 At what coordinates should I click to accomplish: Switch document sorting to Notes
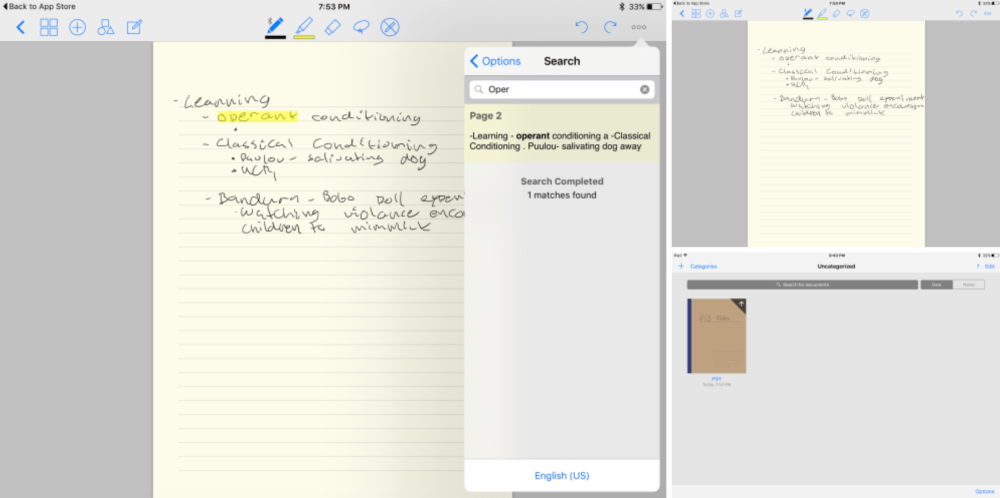pos(966,285)
